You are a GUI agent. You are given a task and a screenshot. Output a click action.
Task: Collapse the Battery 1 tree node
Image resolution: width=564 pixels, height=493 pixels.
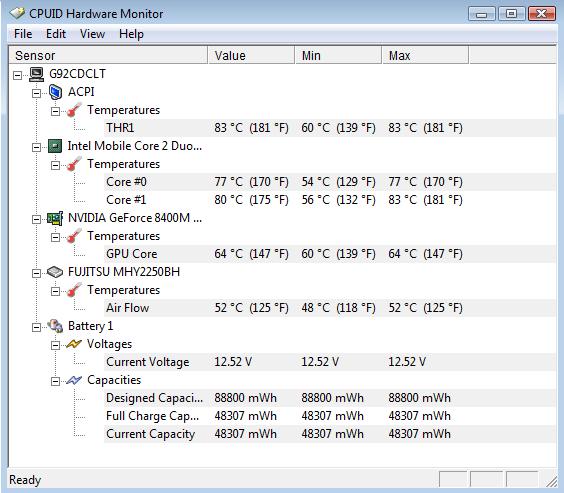(36, 327)
